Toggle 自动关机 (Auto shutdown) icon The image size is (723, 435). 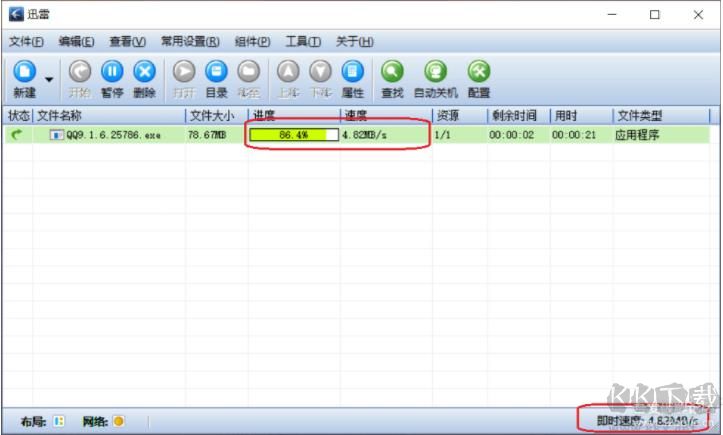pos(436,72)
